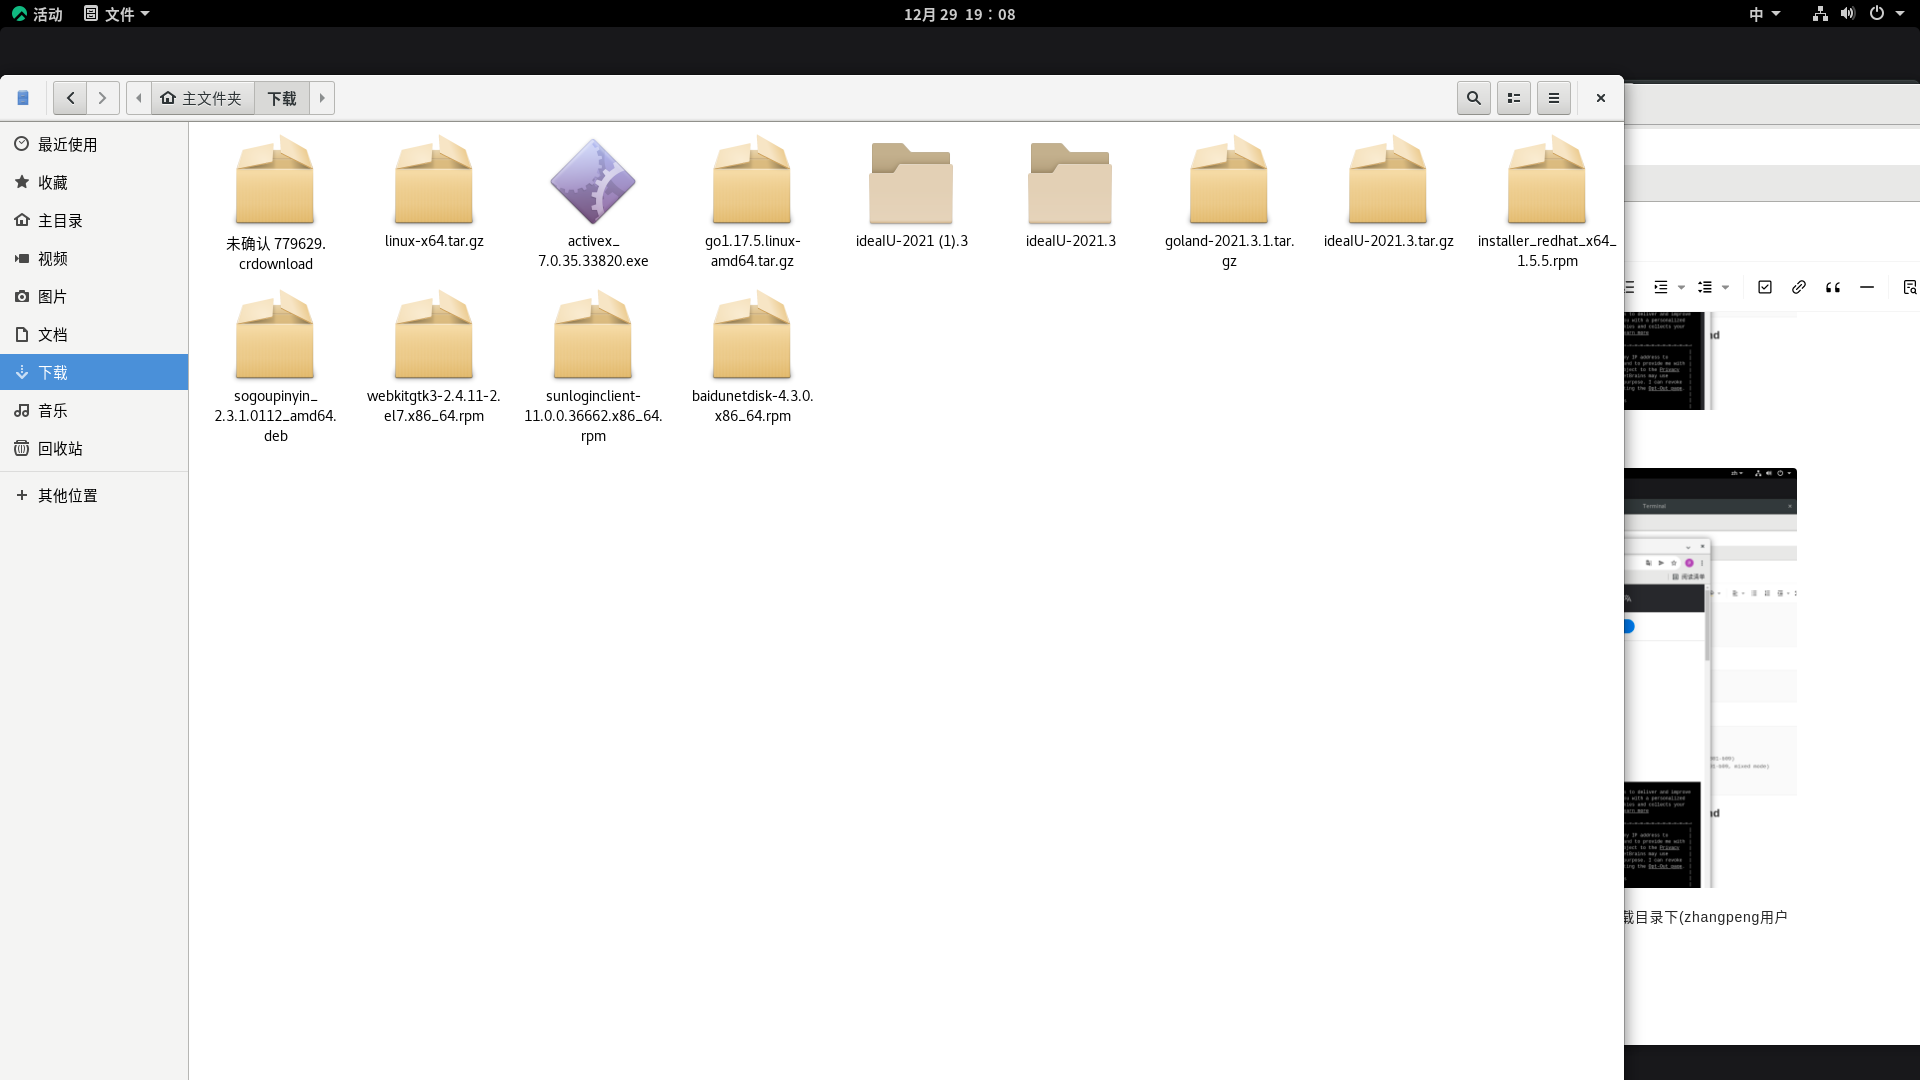Viewport: 1920px width, 1080px height.
Task: Open 最近使用 in the sidebar
Action: tap(94, 144)
